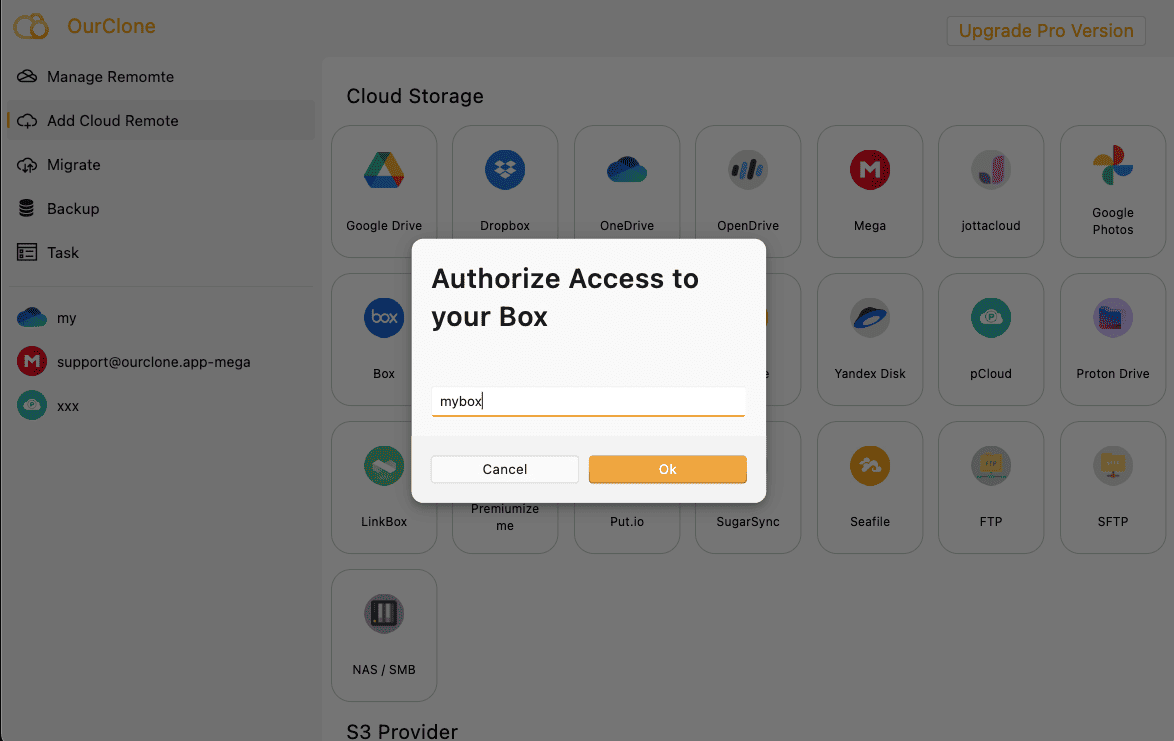This screenshot has height=741, width=1174.
Task: Choose the Mega icon in Cloud Storage grid
Action: 869,170
